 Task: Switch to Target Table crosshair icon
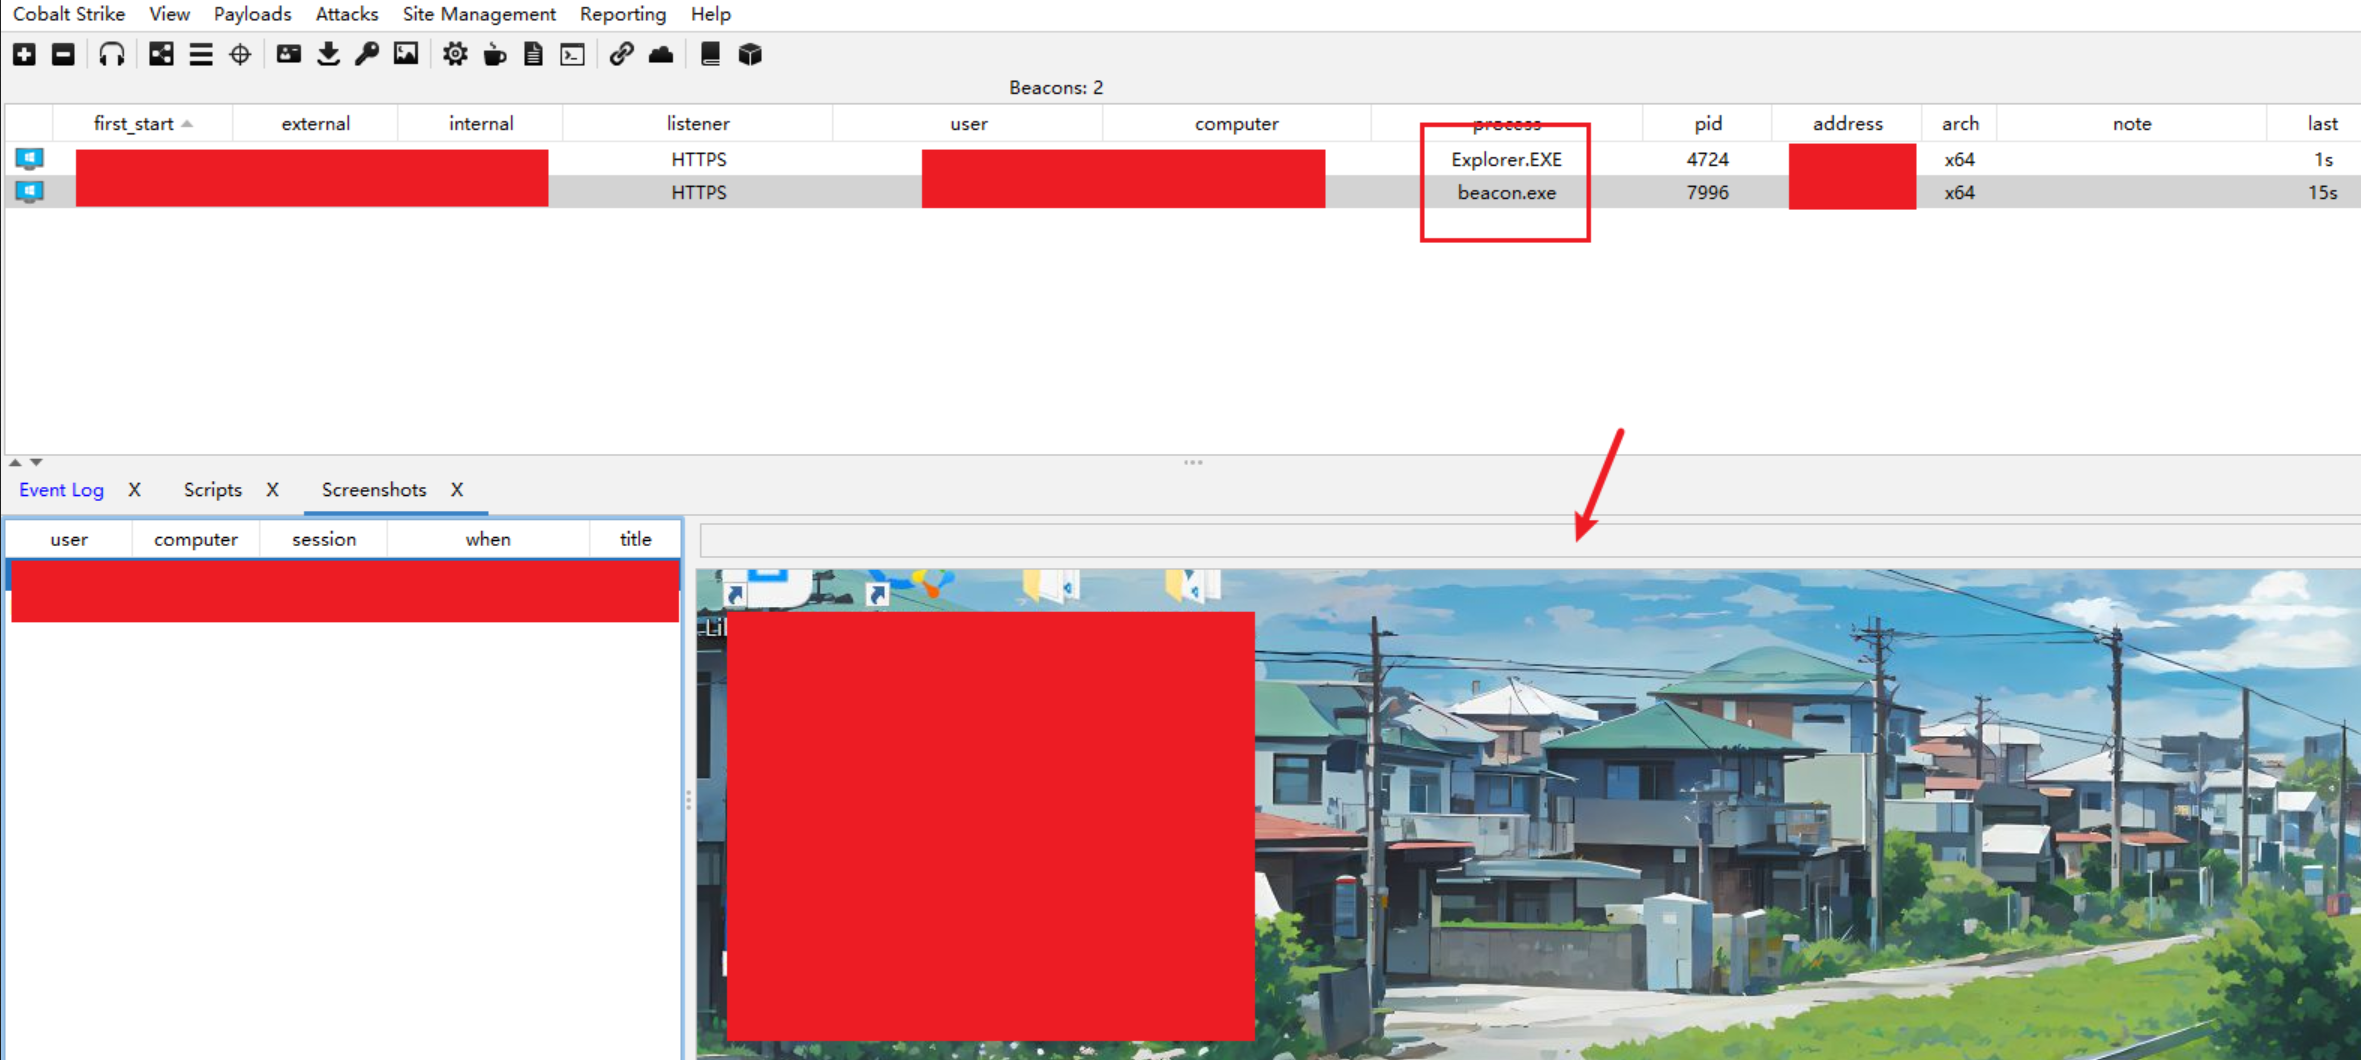pos(240,54)
